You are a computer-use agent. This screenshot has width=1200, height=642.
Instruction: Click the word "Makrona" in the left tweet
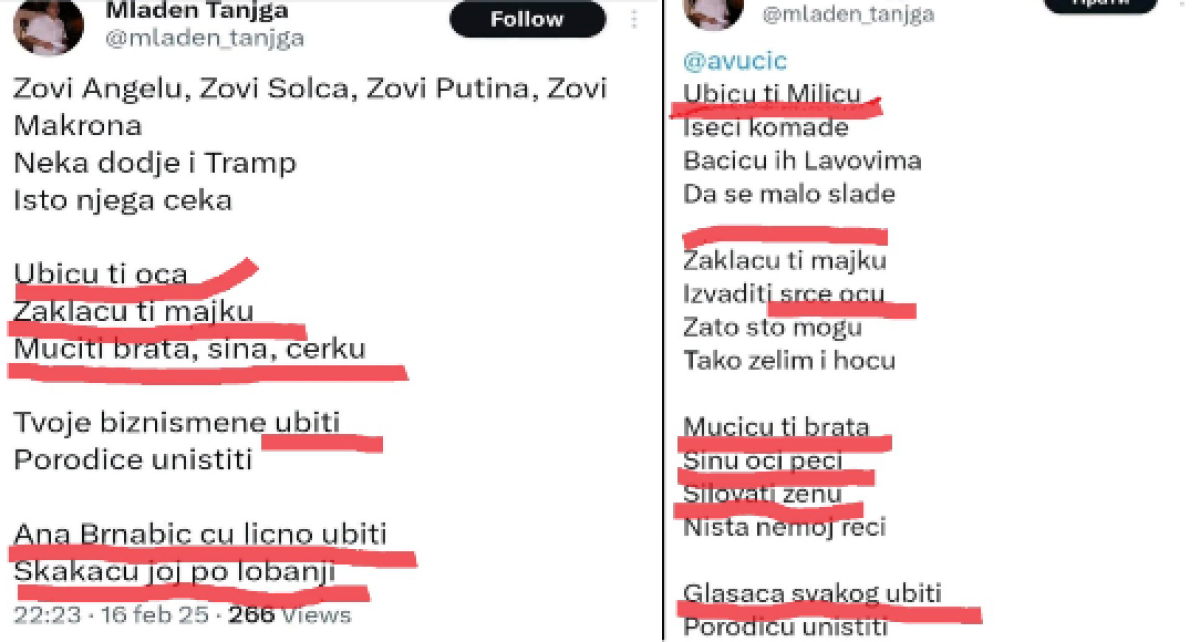(x=77, y=125)
